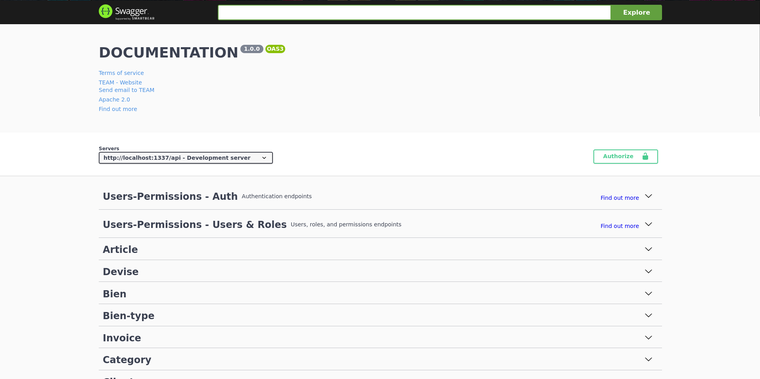Open the Apache 2.0 license link

(x=114, y=99)
